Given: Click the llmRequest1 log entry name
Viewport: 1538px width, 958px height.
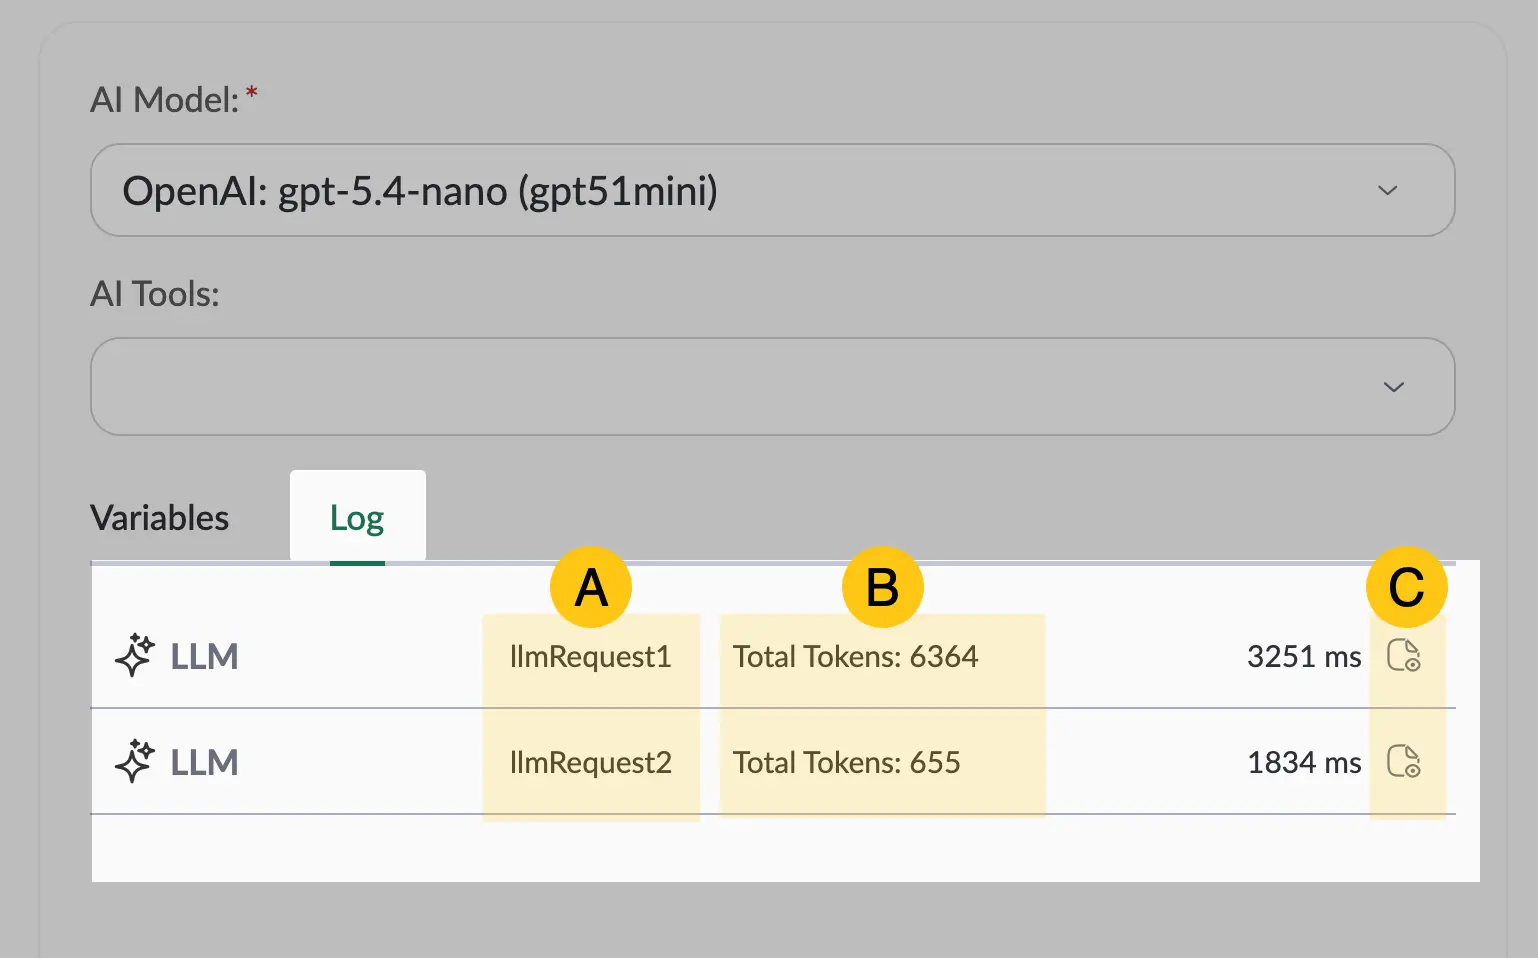Looking at the screenshot, I should coord(590,657).
